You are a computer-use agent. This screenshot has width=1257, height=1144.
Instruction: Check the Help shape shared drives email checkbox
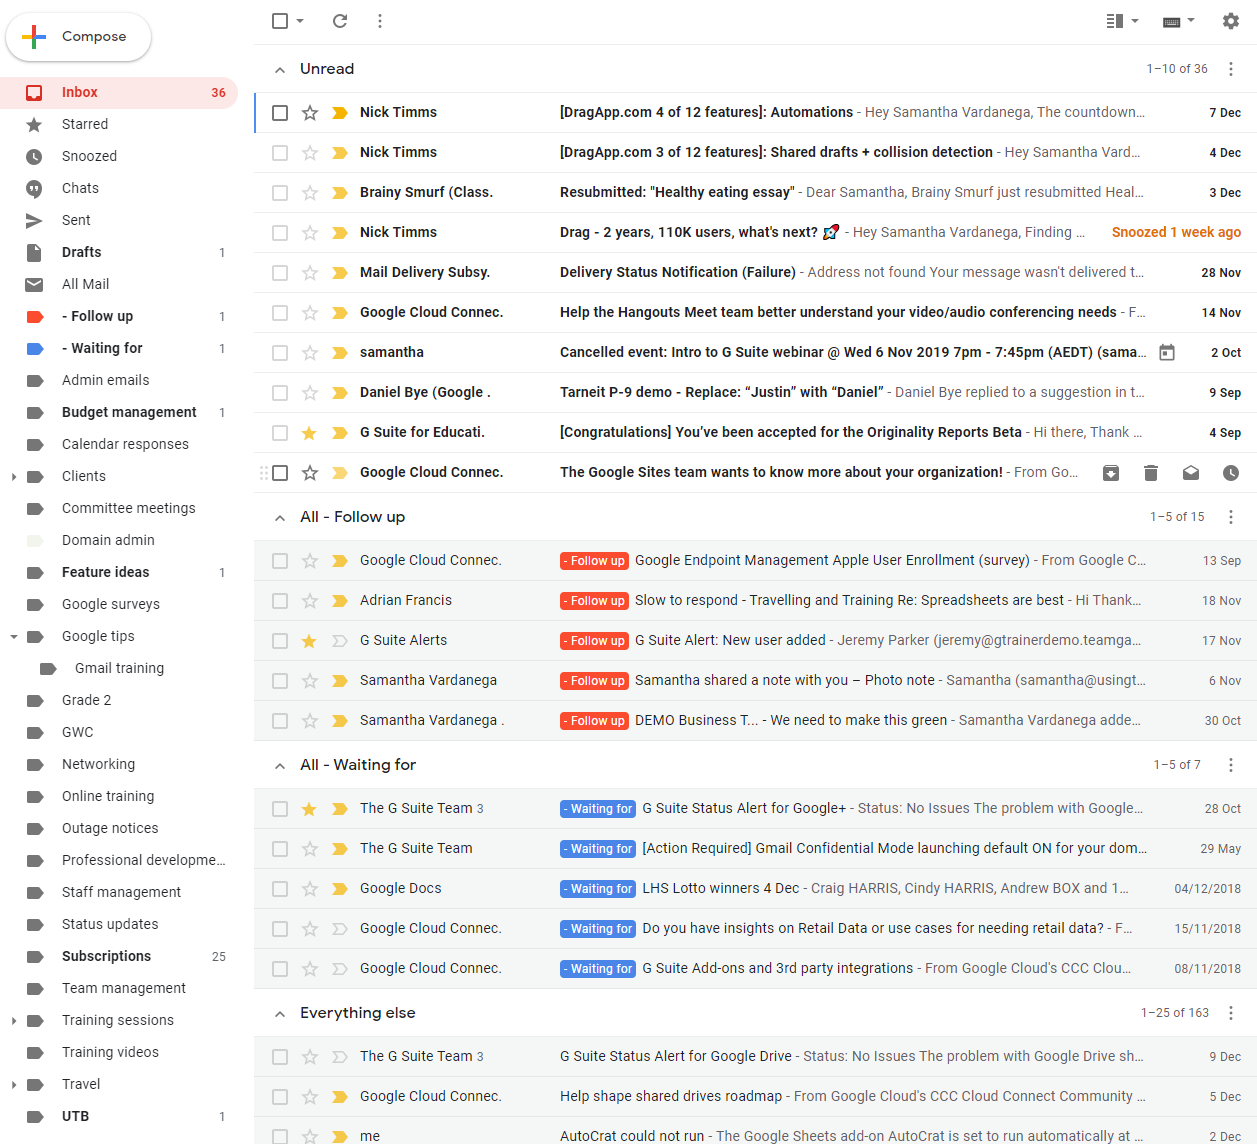(280, 1097)
